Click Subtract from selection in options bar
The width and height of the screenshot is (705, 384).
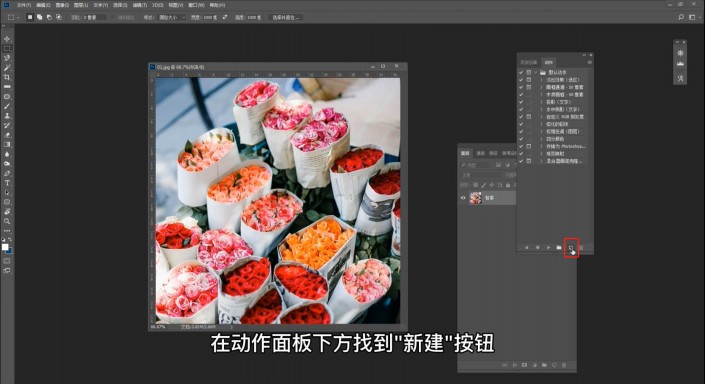[x=49, y=17]
